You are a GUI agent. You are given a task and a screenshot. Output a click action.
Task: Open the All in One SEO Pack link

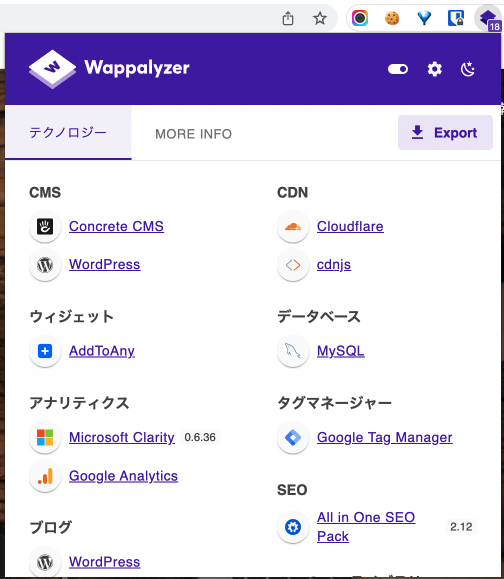(366, 527)
